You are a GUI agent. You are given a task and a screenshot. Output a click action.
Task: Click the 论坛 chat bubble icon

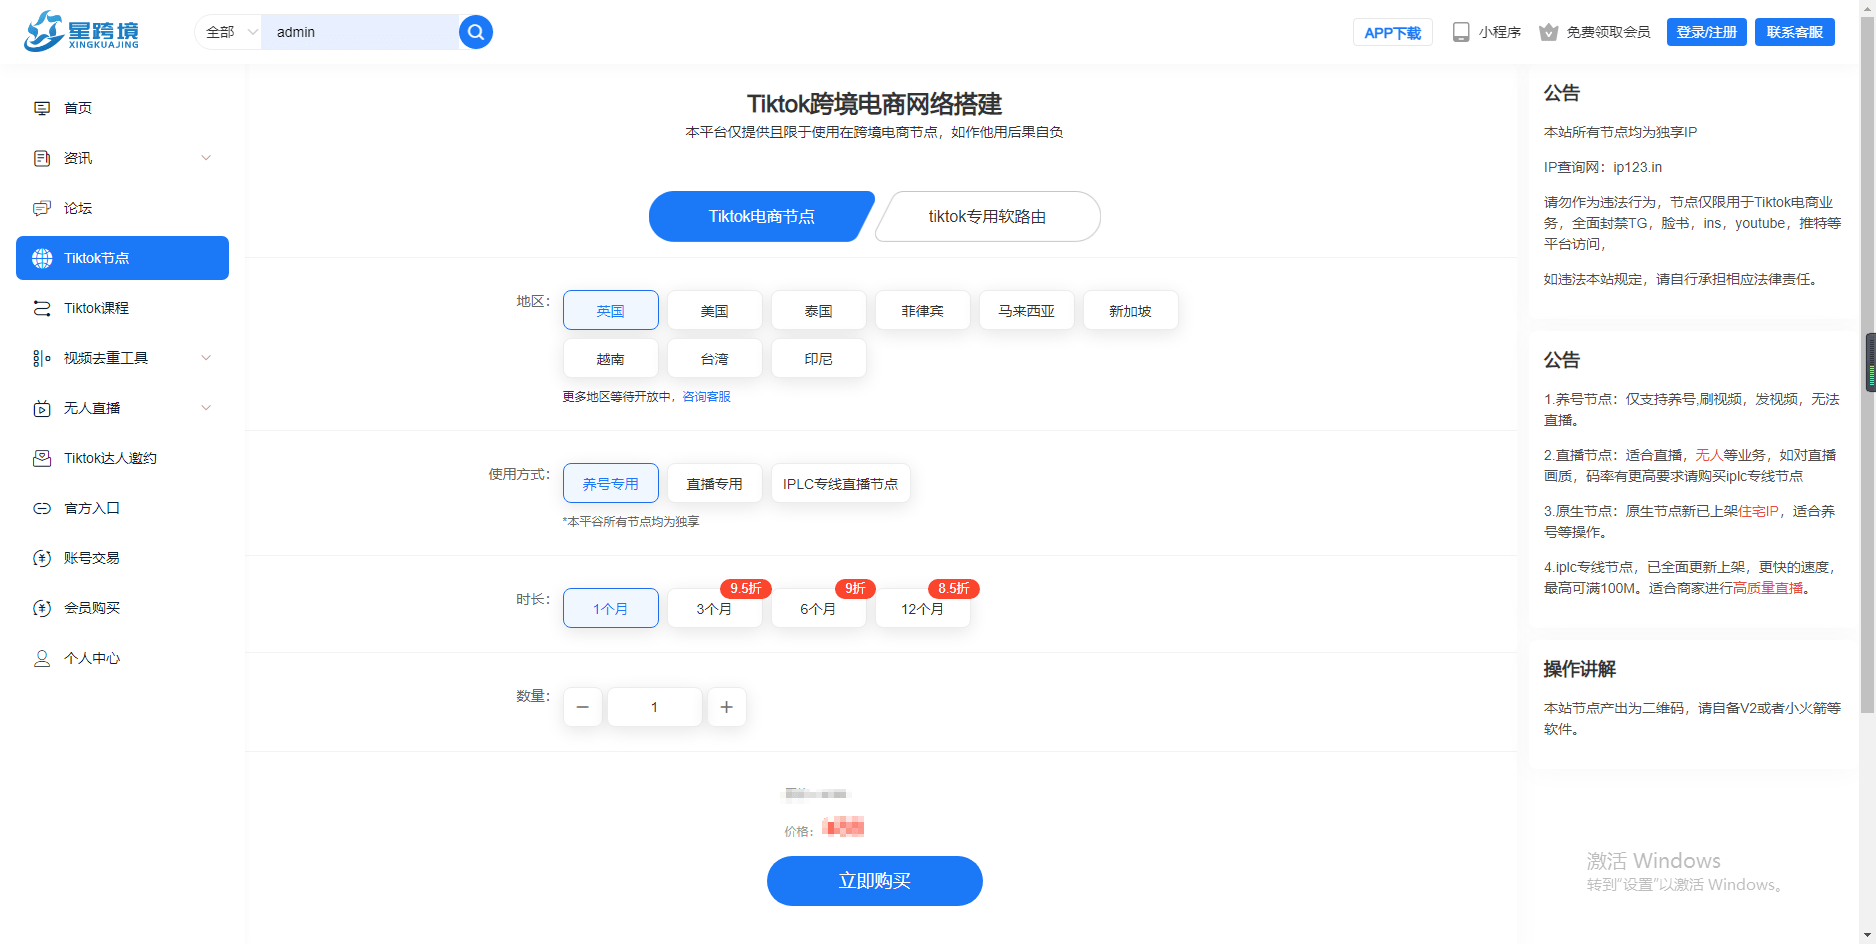click(x=42, y=208)
